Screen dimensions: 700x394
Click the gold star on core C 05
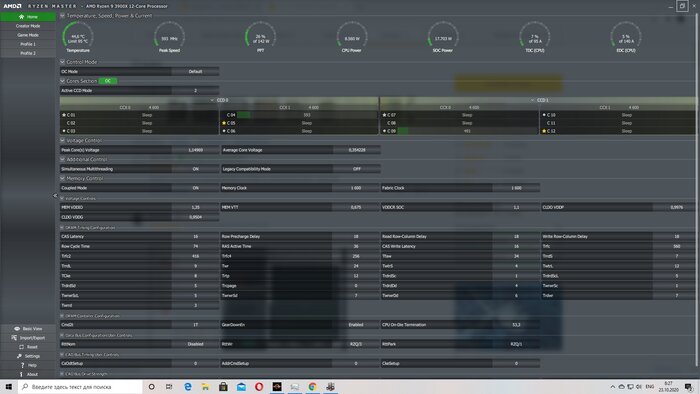[x=224, y=123]
